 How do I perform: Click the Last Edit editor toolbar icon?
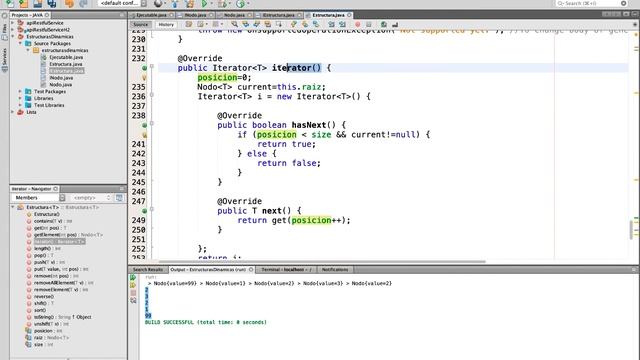click(189, 24)
